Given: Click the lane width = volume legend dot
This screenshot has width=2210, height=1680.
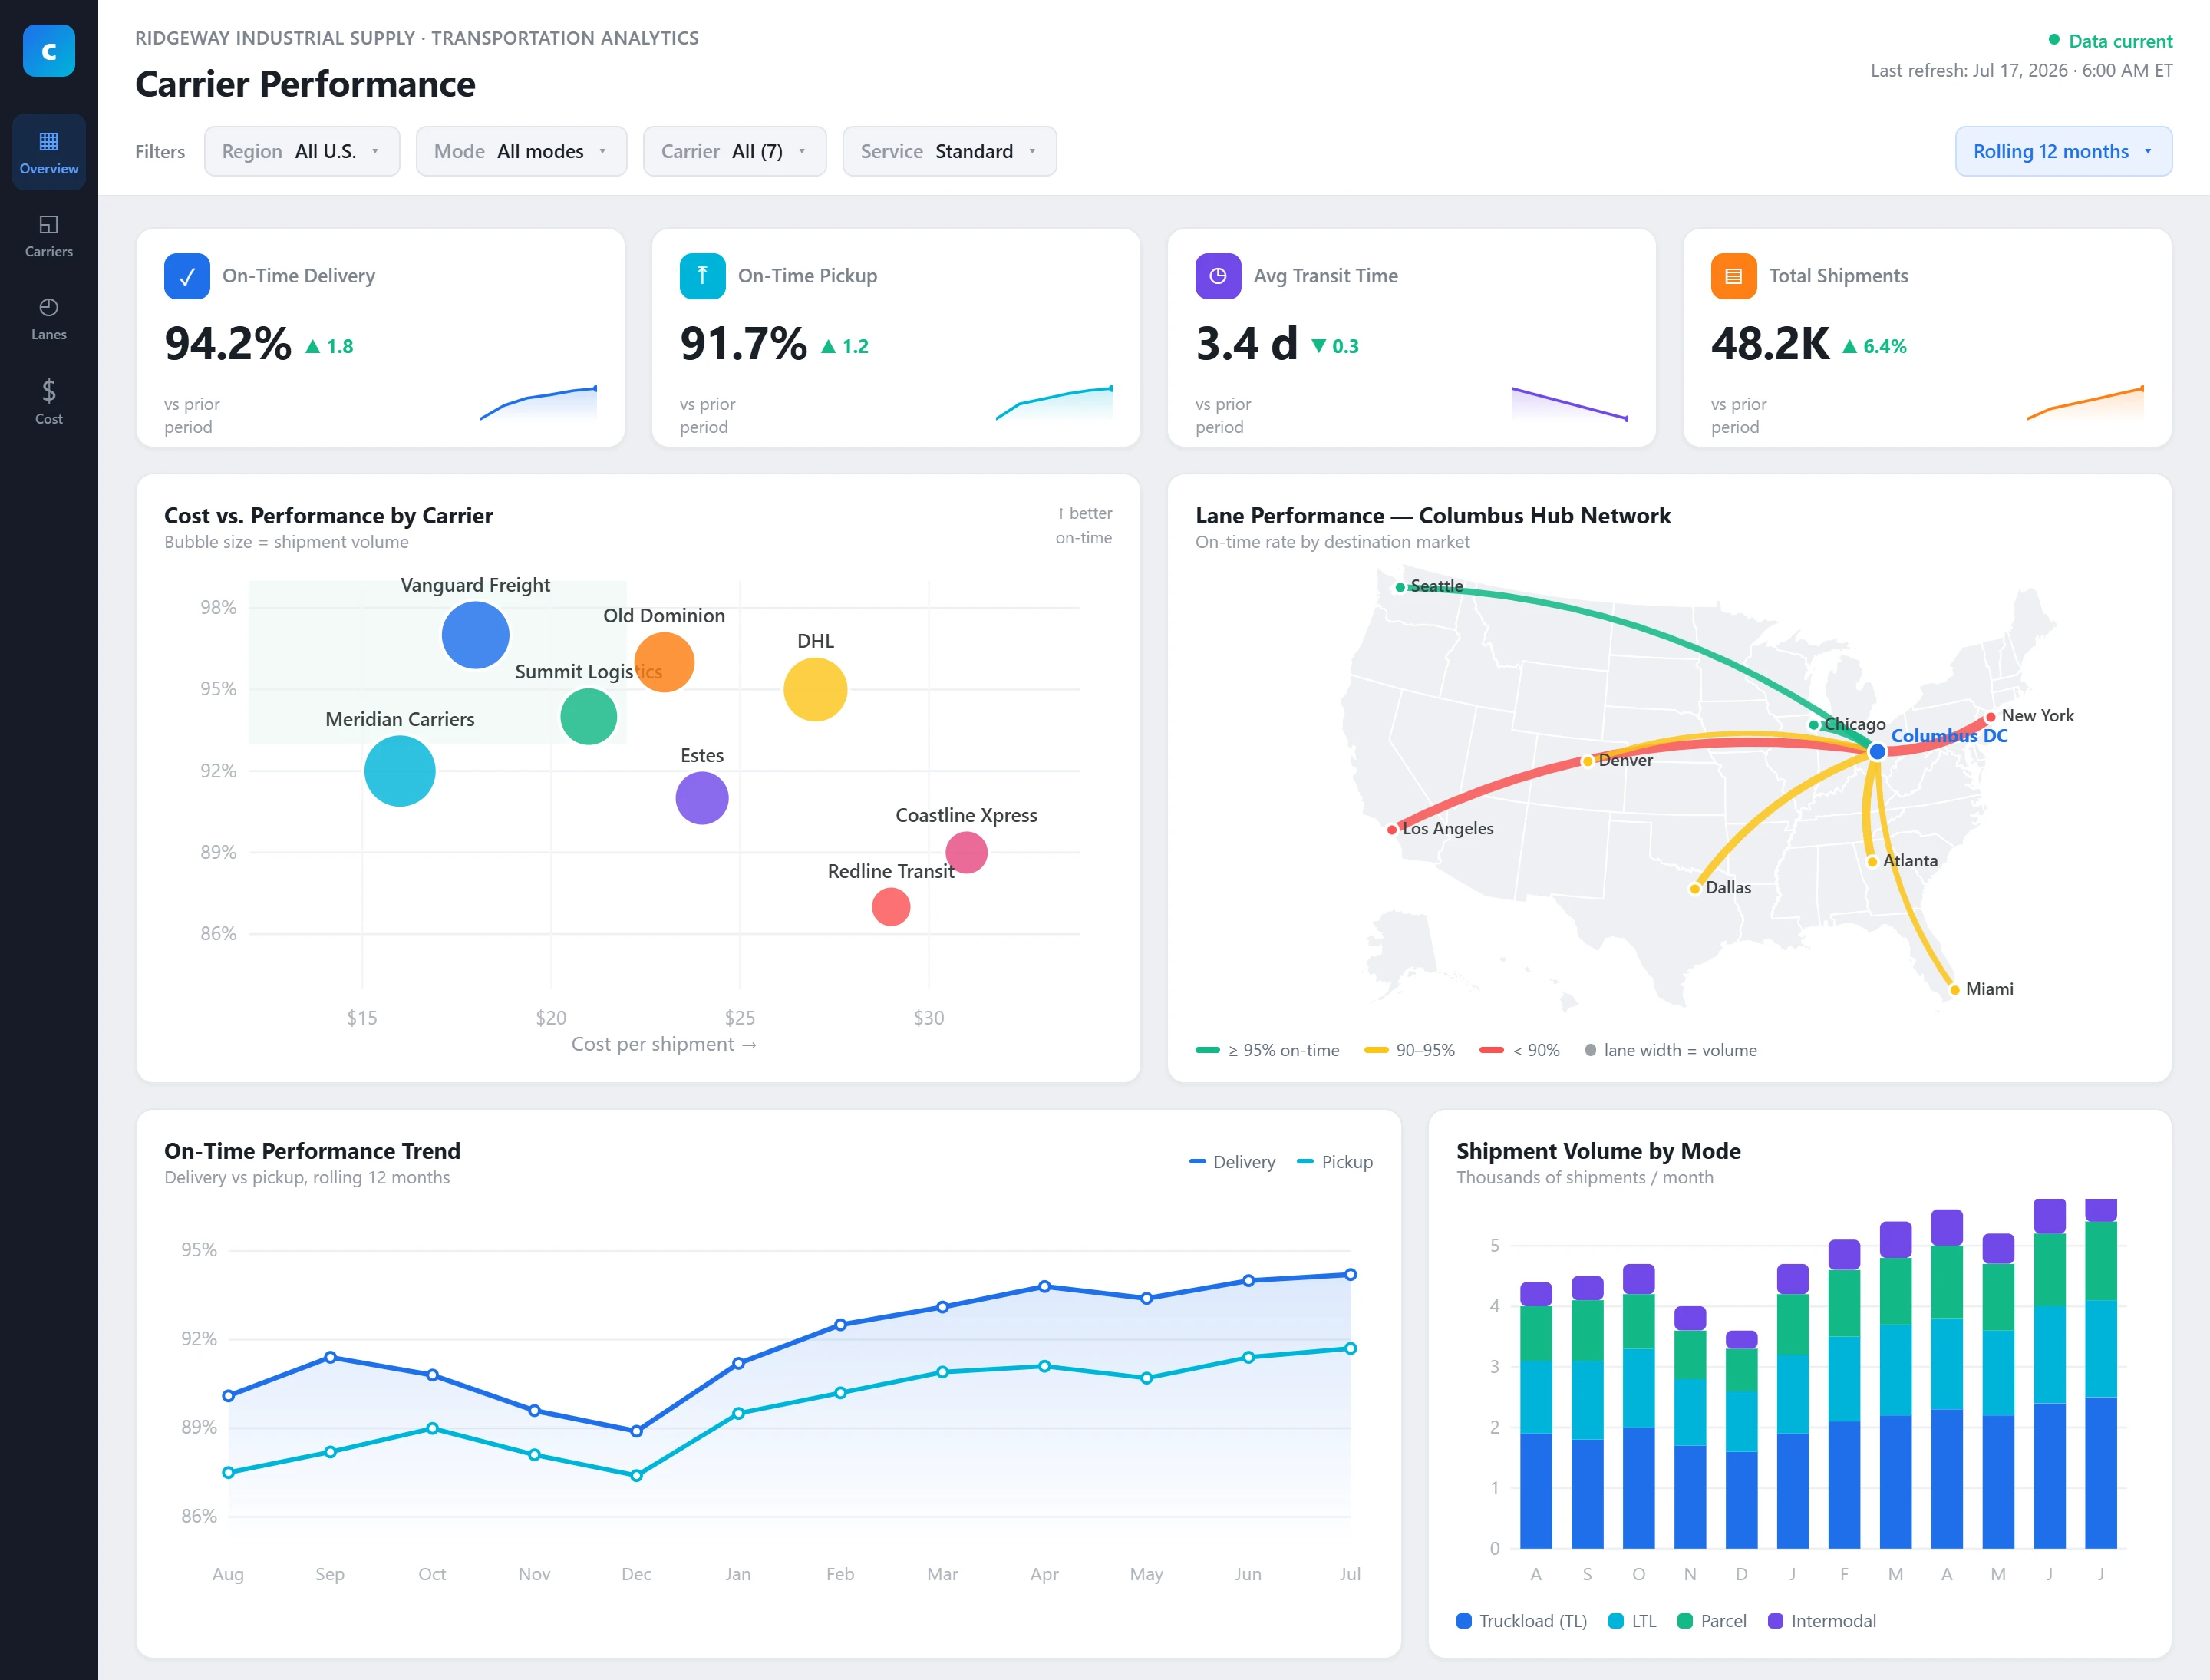Looking at the screenshot, I should pyautogui.click(x=1590, y=1050).
